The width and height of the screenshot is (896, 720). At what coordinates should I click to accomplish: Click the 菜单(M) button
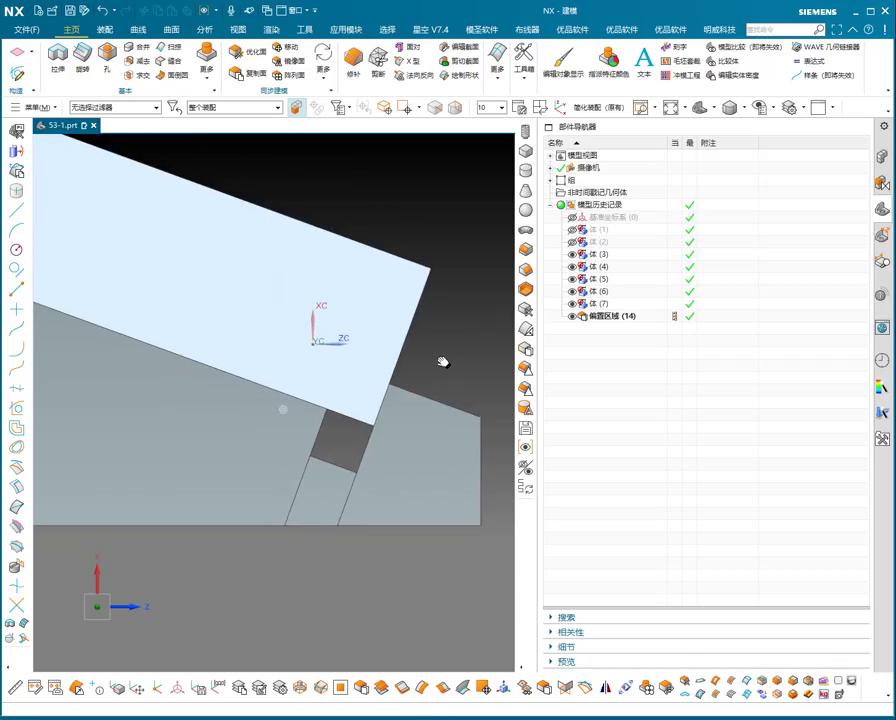point(38,107)
